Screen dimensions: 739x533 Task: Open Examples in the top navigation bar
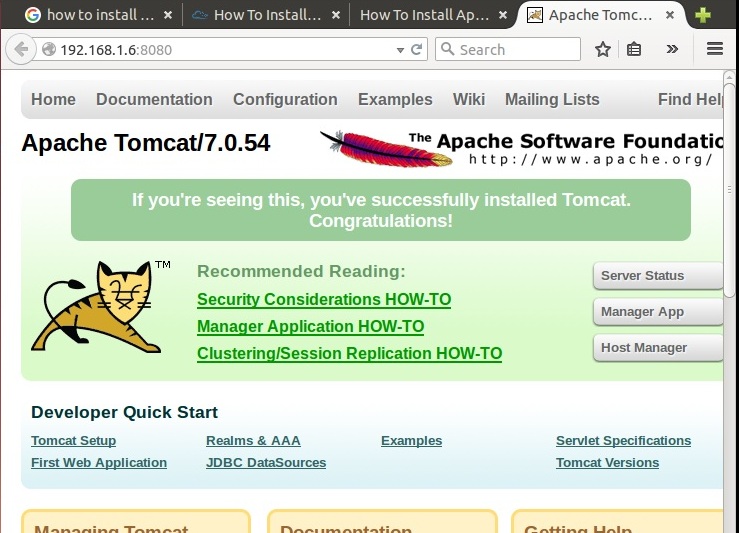point(395,99)
